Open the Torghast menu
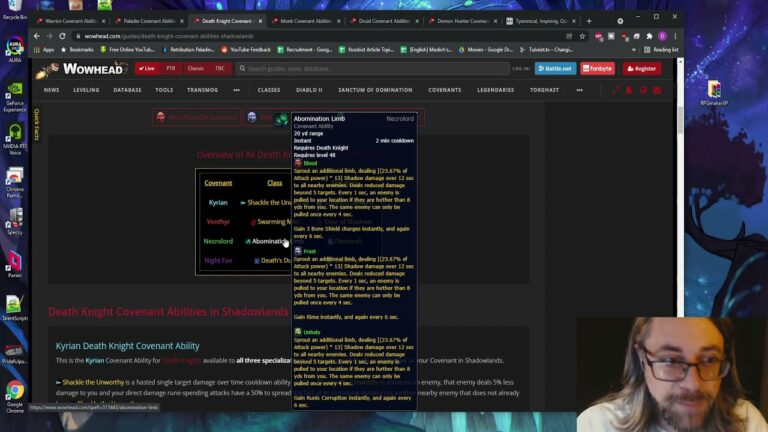This screenshot has width=768, height=432. (544, 90)
